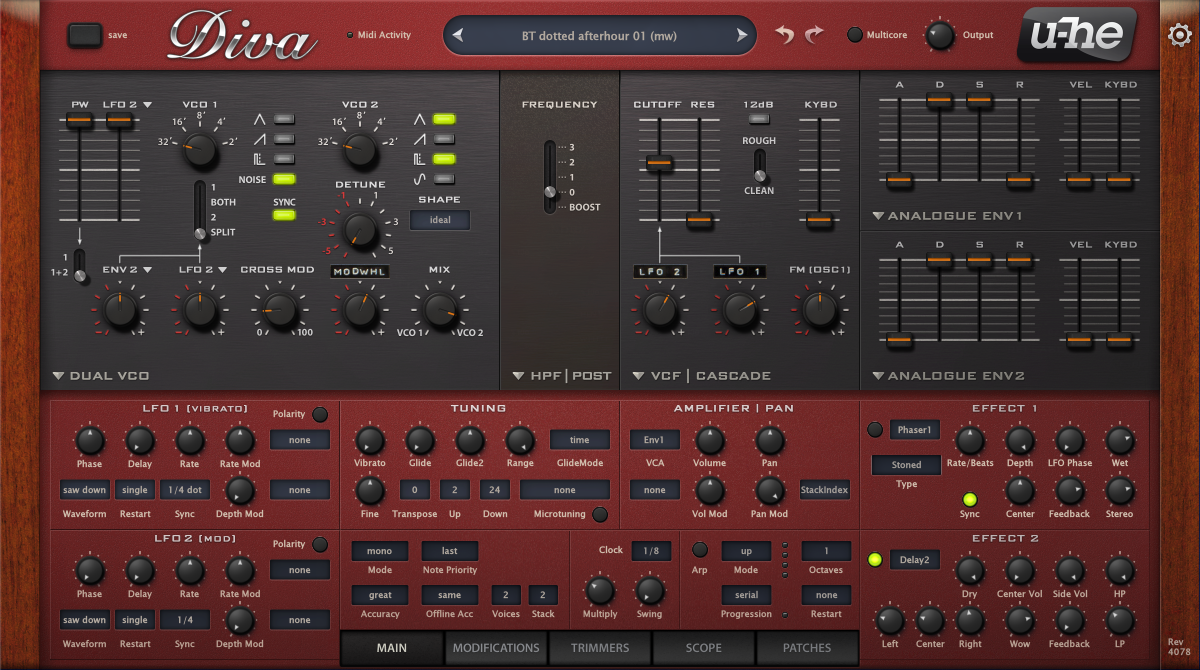
Task: Click the StackIndex button
Action: click(825, 490)
